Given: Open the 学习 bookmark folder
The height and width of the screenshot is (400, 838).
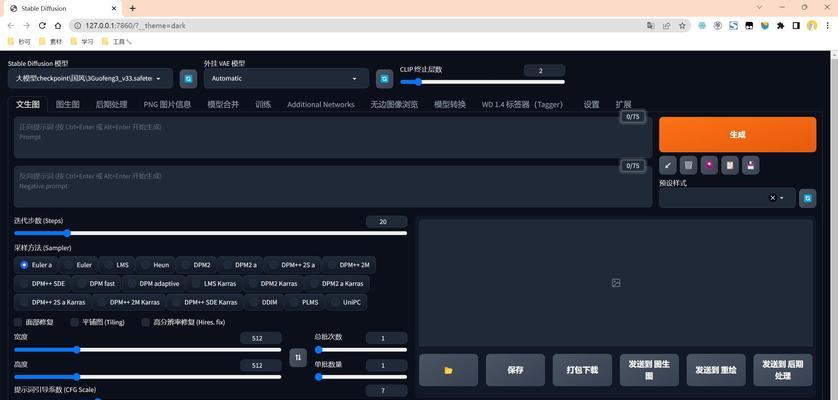Looking at the screenshot, I should [83, 41].
